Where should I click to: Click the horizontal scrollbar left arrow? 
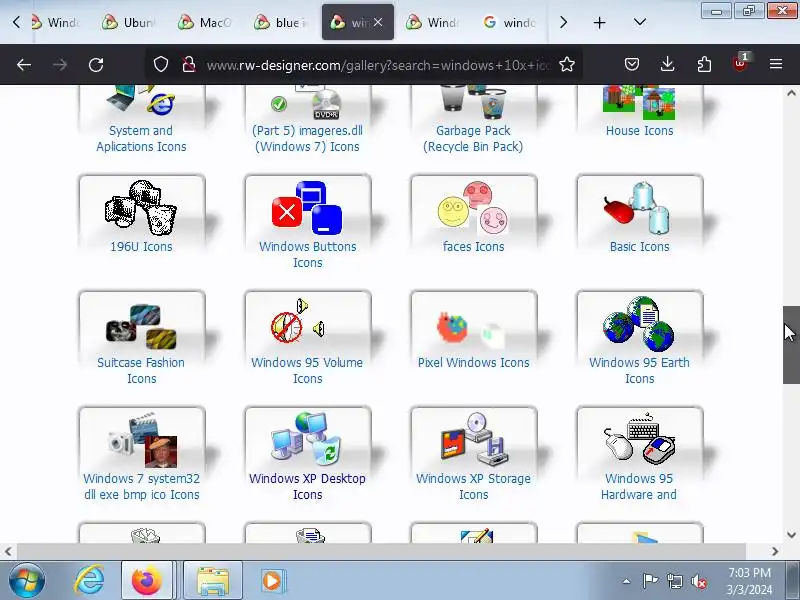pyautogui.click(x=8, y=551)
